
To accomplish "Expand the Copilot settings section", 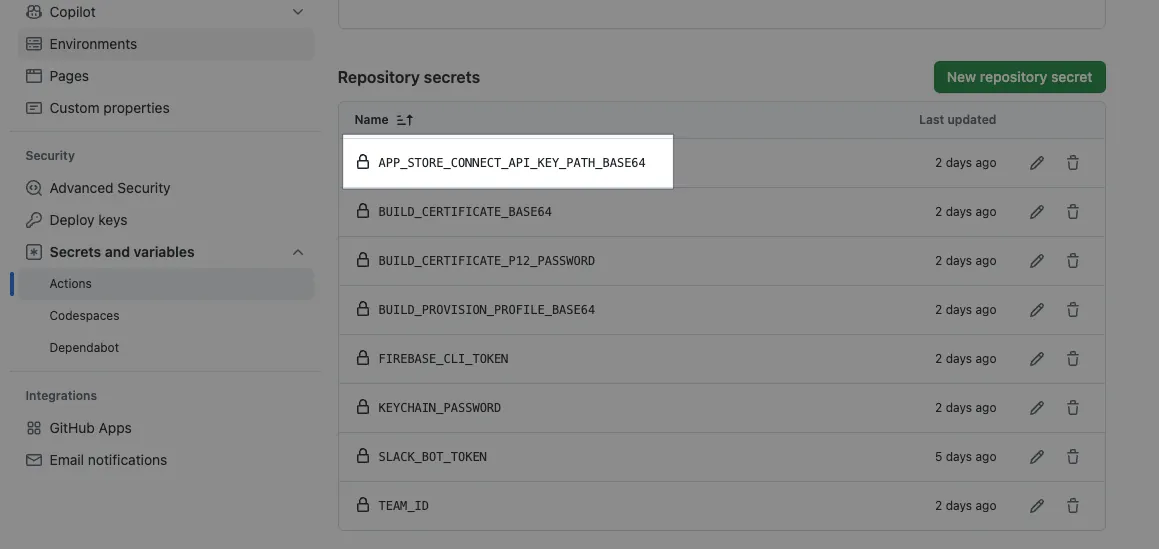I will (297, 12).
